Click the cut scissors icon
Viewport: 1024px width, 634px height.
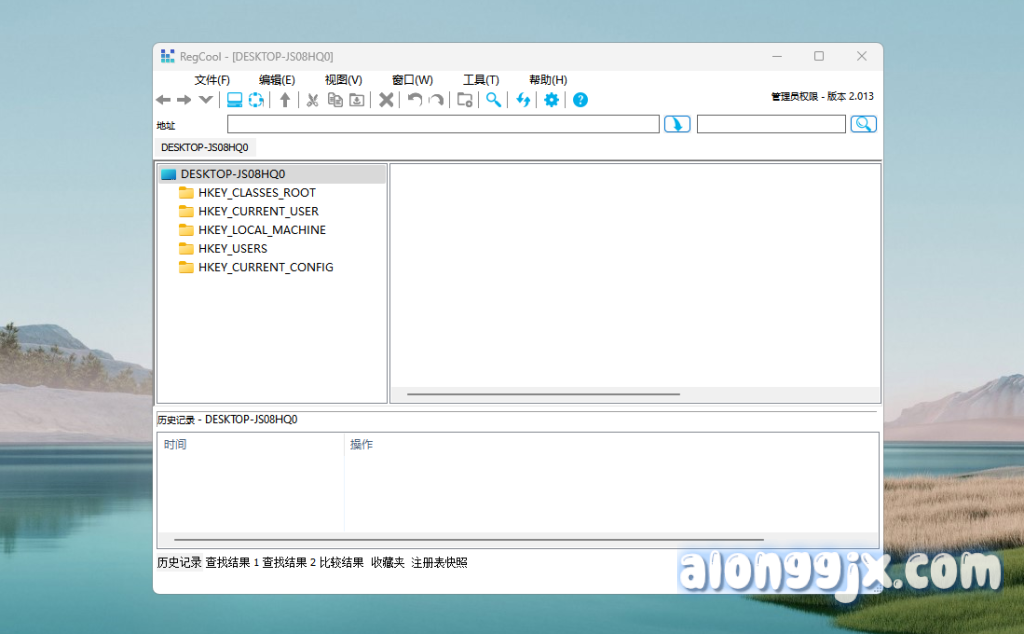[x=312, y=100]
